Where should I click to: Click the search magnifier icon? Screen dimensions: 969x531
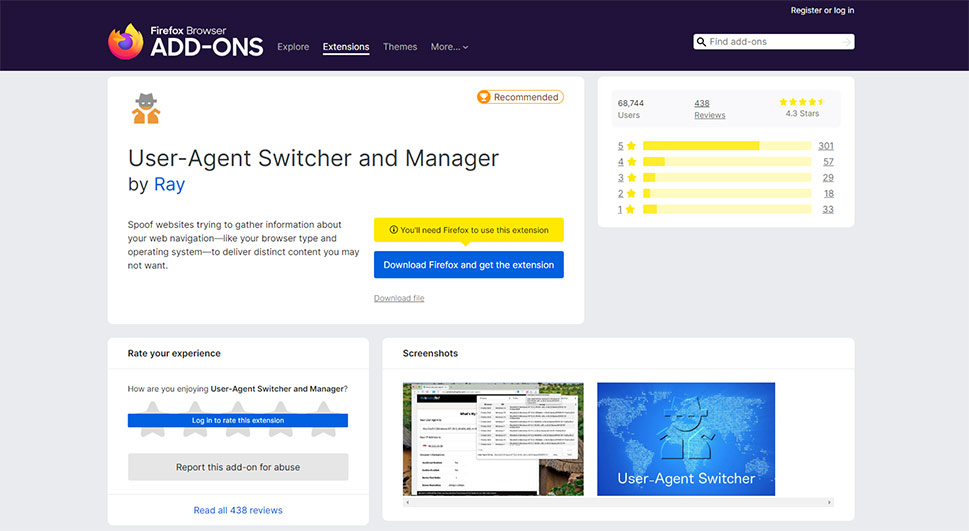(x=701, y=42)
